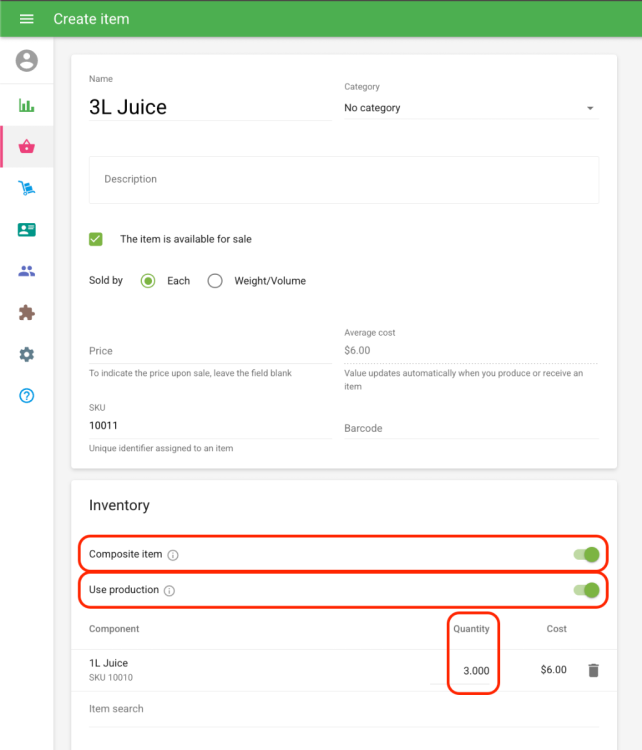Focus the Description text area
The image size is (642, 750).
pyautogui.click(x=343, y=179)
